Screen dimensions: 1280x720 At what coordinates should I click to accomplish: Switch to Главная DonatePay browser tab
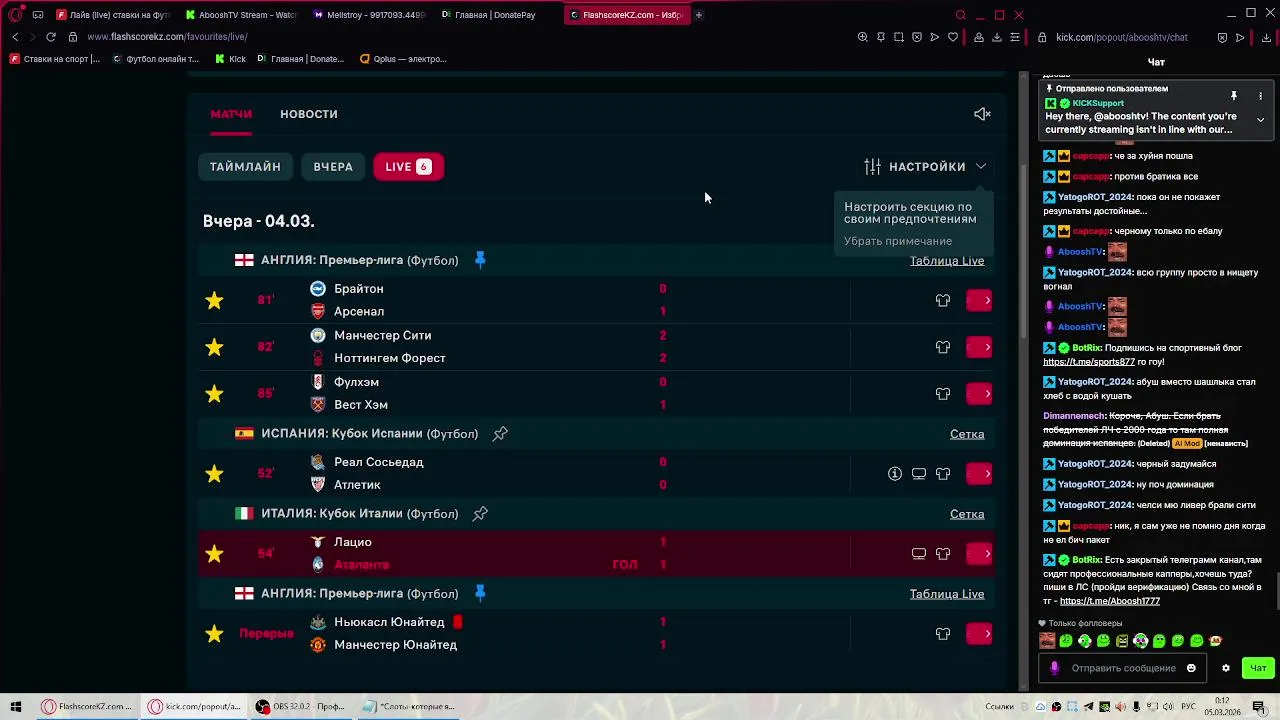497,15
